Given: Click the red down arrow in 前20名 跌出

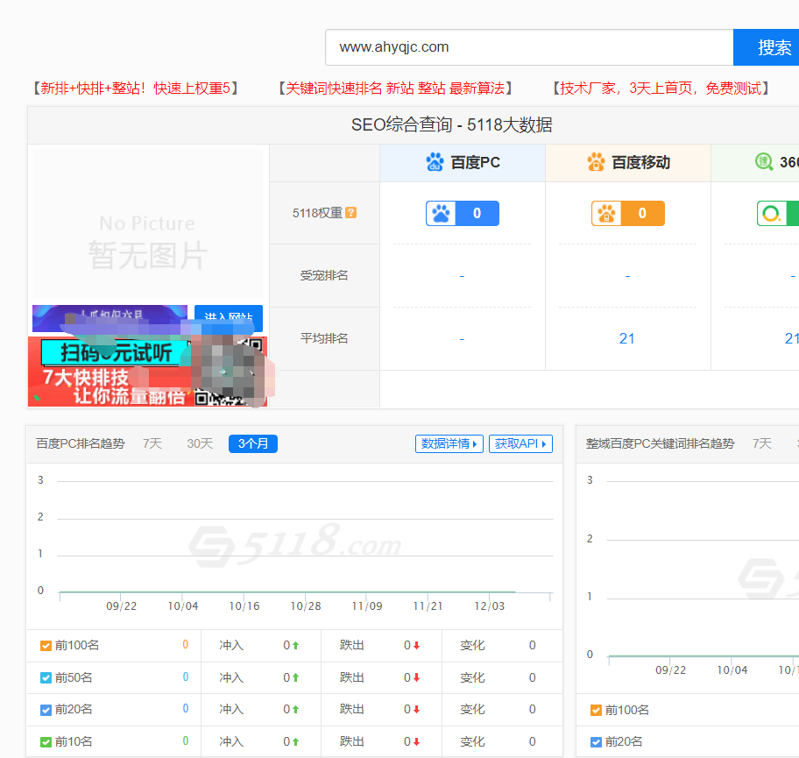Looking at the screenshot, I should [x=416, y=710].
